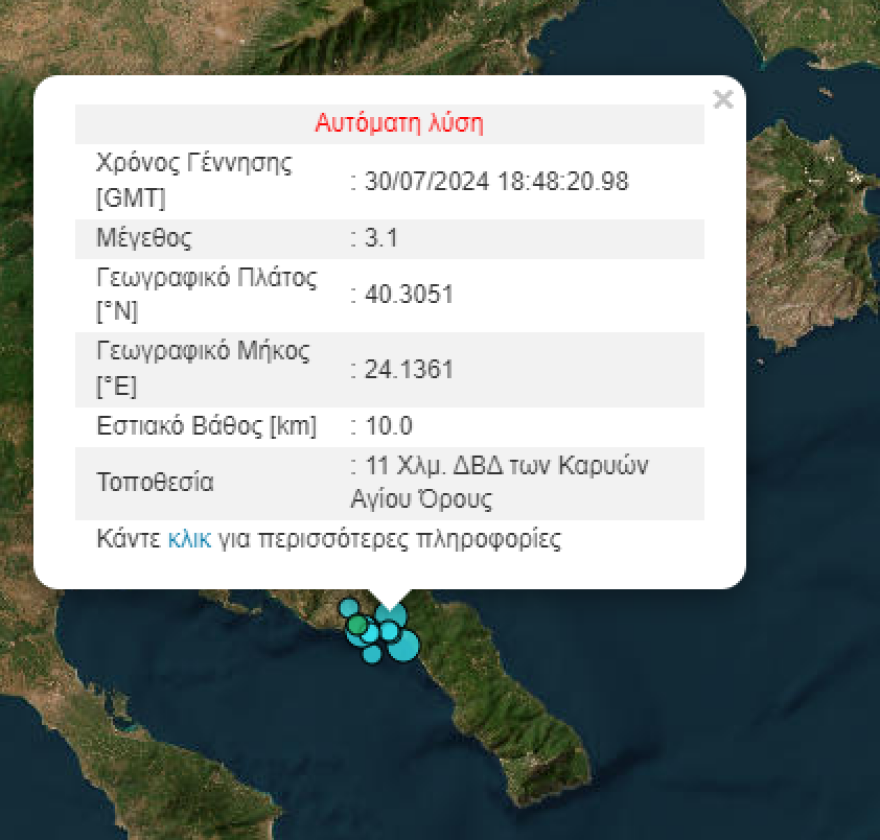880x840 pixels.
Task: Click the "Μέγεθος" row label
Action: point(144,239)
